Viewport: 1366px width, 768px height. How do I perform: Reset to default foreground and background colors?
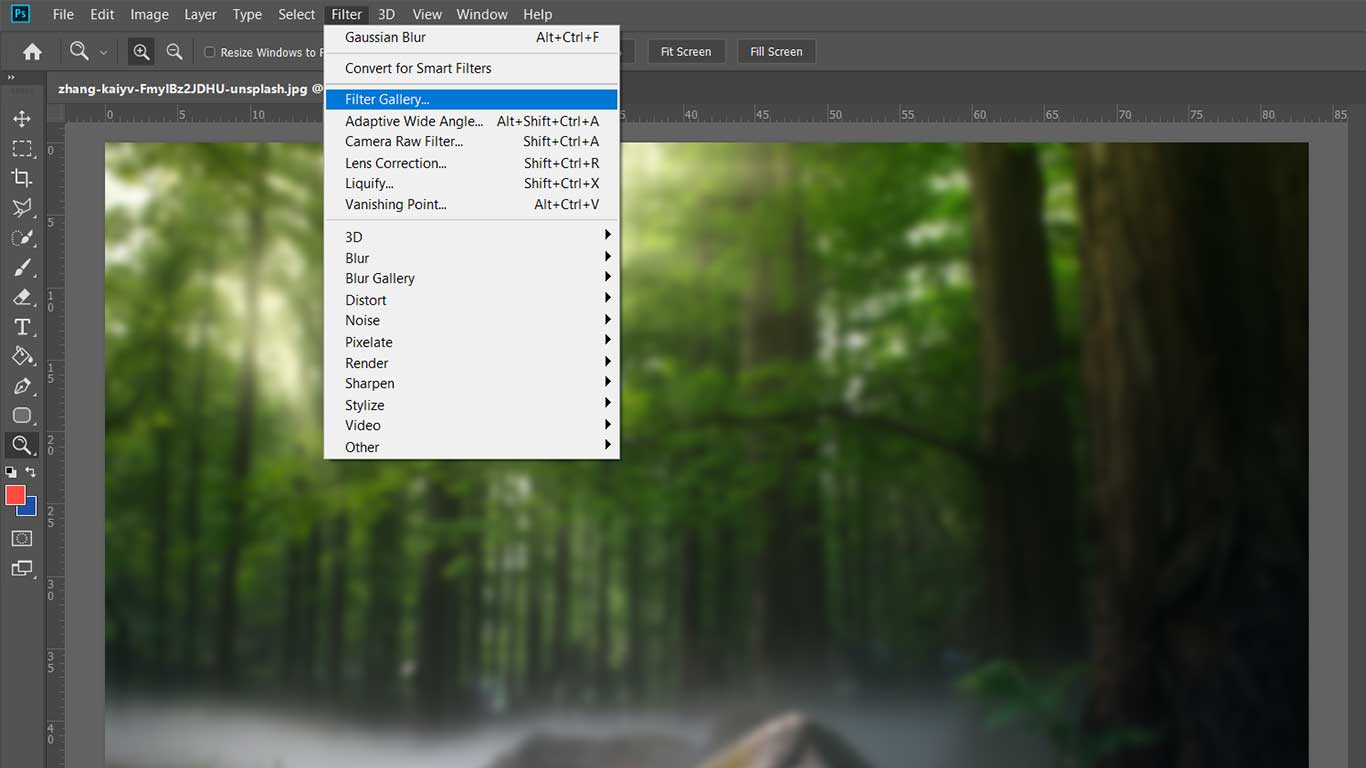coord(11,472)
